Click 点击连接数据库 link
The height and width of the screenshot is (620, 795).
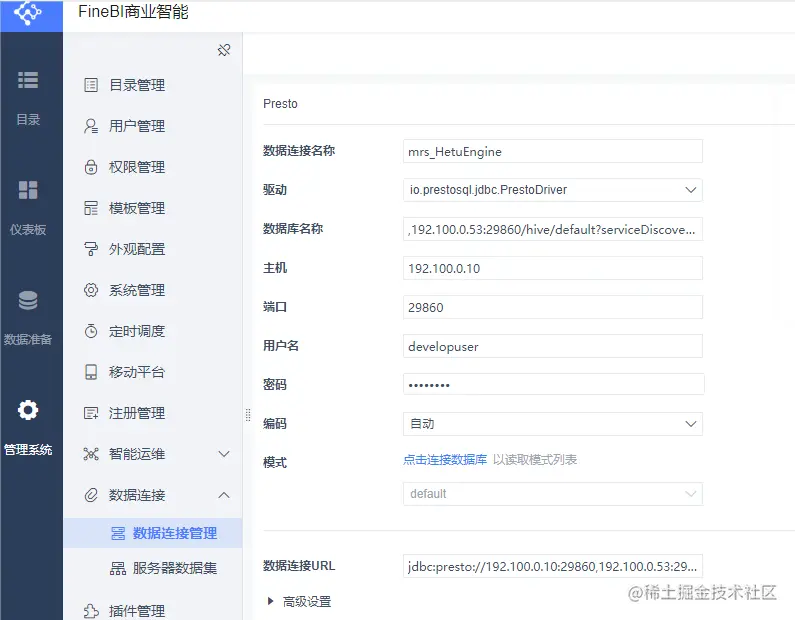pos(445,460)
